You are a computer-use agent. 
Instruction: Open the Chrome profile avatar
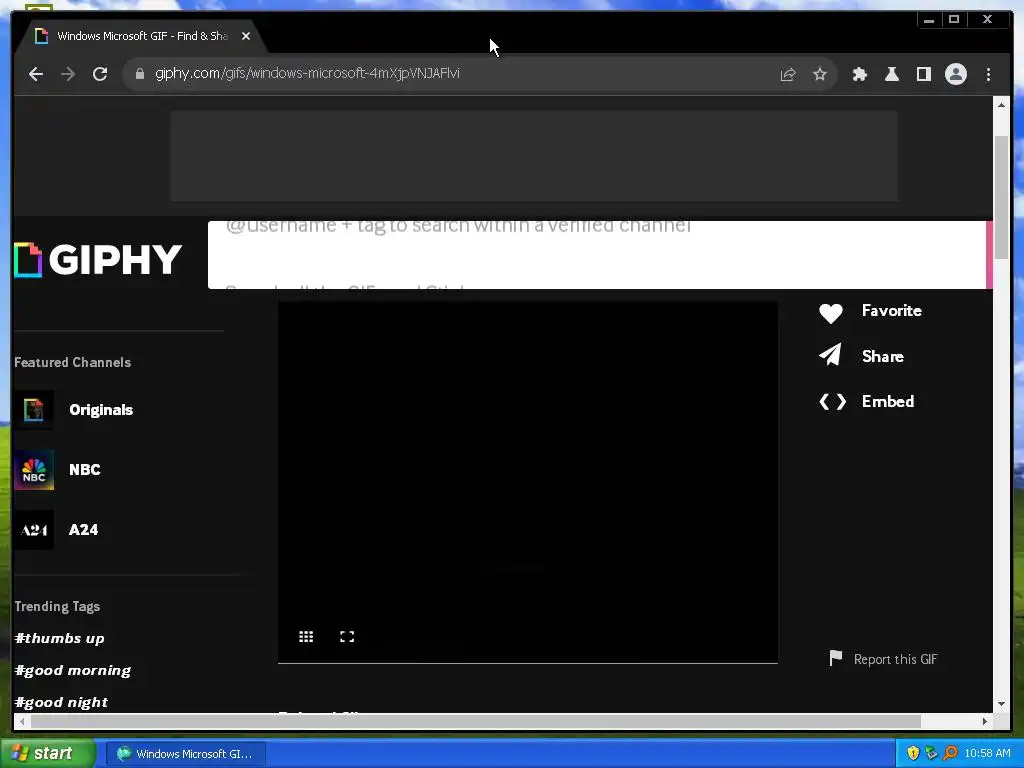[x=955, y=74]
